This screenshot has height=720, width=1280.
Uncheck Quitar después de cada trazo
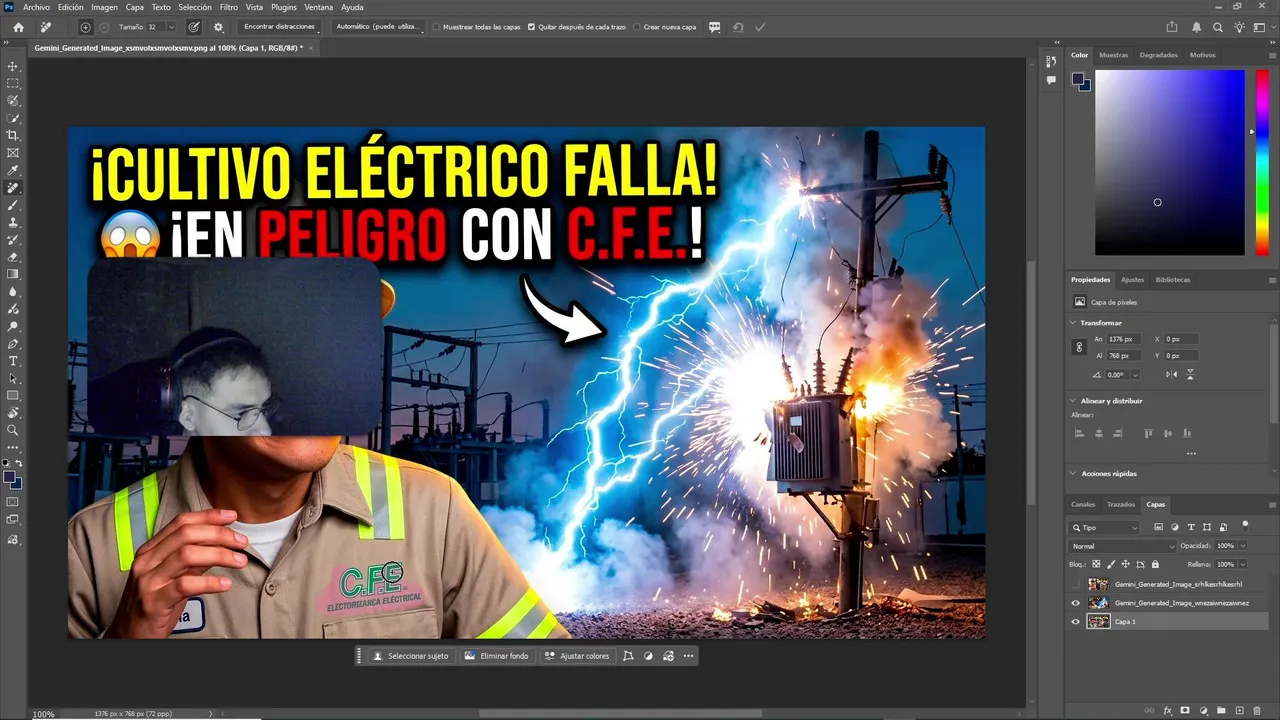[x=531, y=27]
